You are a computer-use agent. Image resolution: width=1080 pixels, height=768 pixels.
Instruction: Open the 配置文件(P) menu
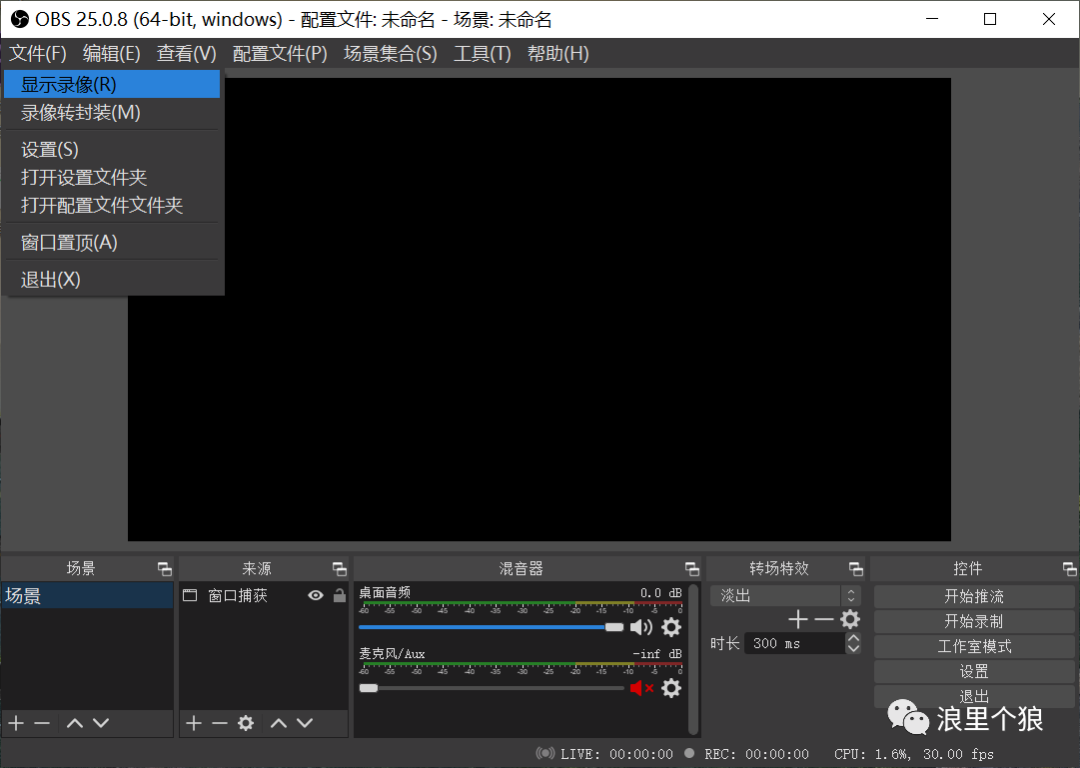click(x=280, y=54)
